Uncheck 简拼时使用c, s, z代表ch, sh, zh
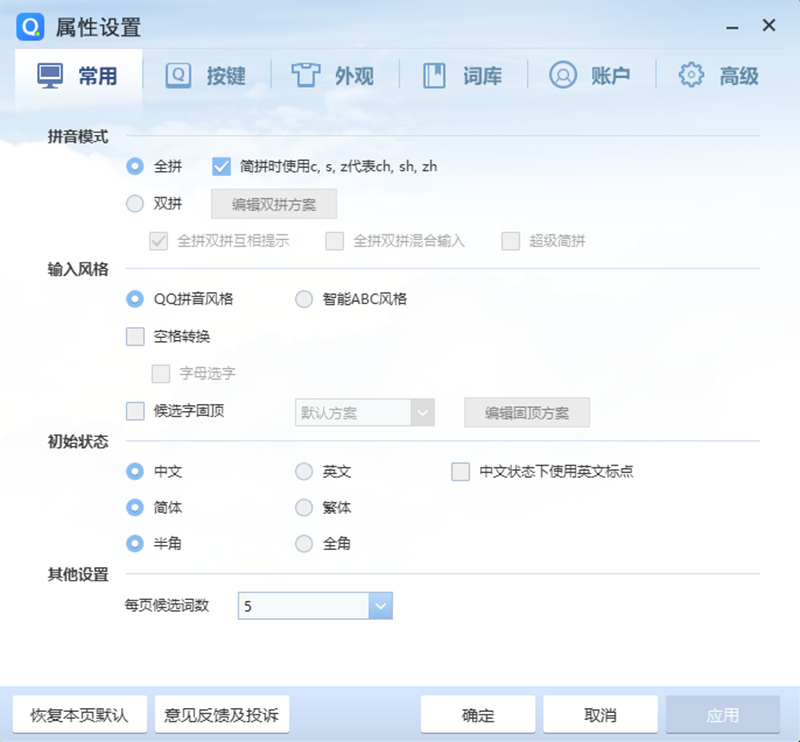The width and height of the screenshot is (800, 742). 220,166
